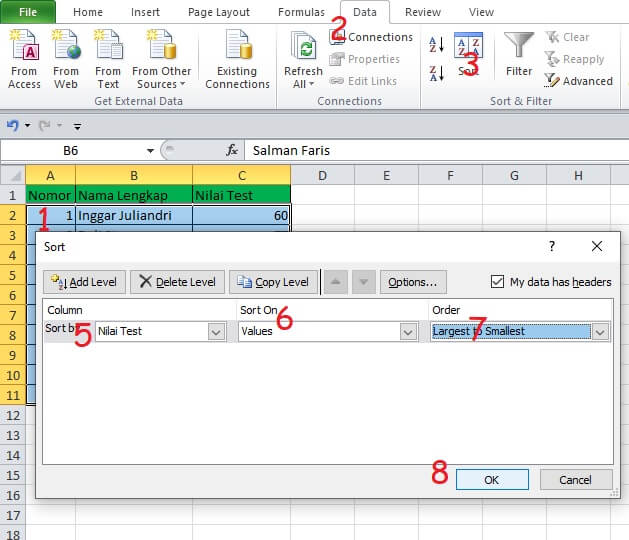Move sort level down arrow
This screenshot has width=629, height=540.
tap(364, 282)
